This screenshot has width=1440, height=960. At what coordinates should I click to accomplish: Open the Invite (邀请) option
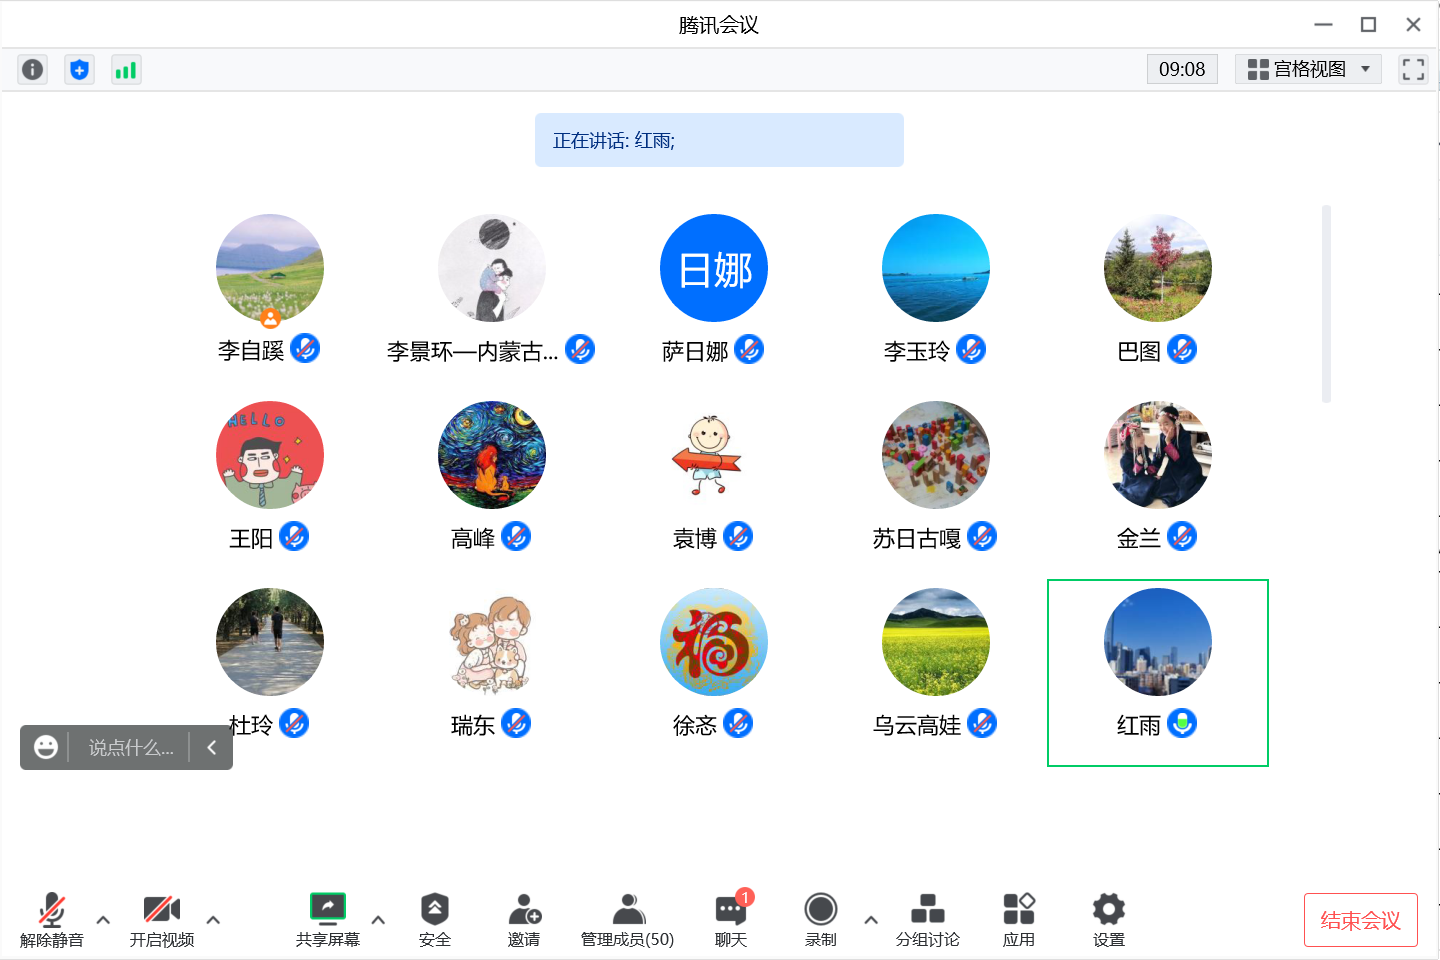point(524,919)
